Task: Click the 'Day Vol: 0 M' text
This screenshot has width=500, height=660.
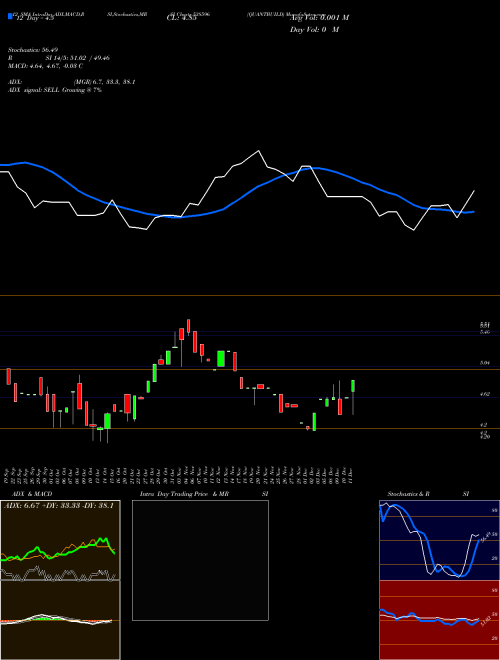Action: coord(314,29)
